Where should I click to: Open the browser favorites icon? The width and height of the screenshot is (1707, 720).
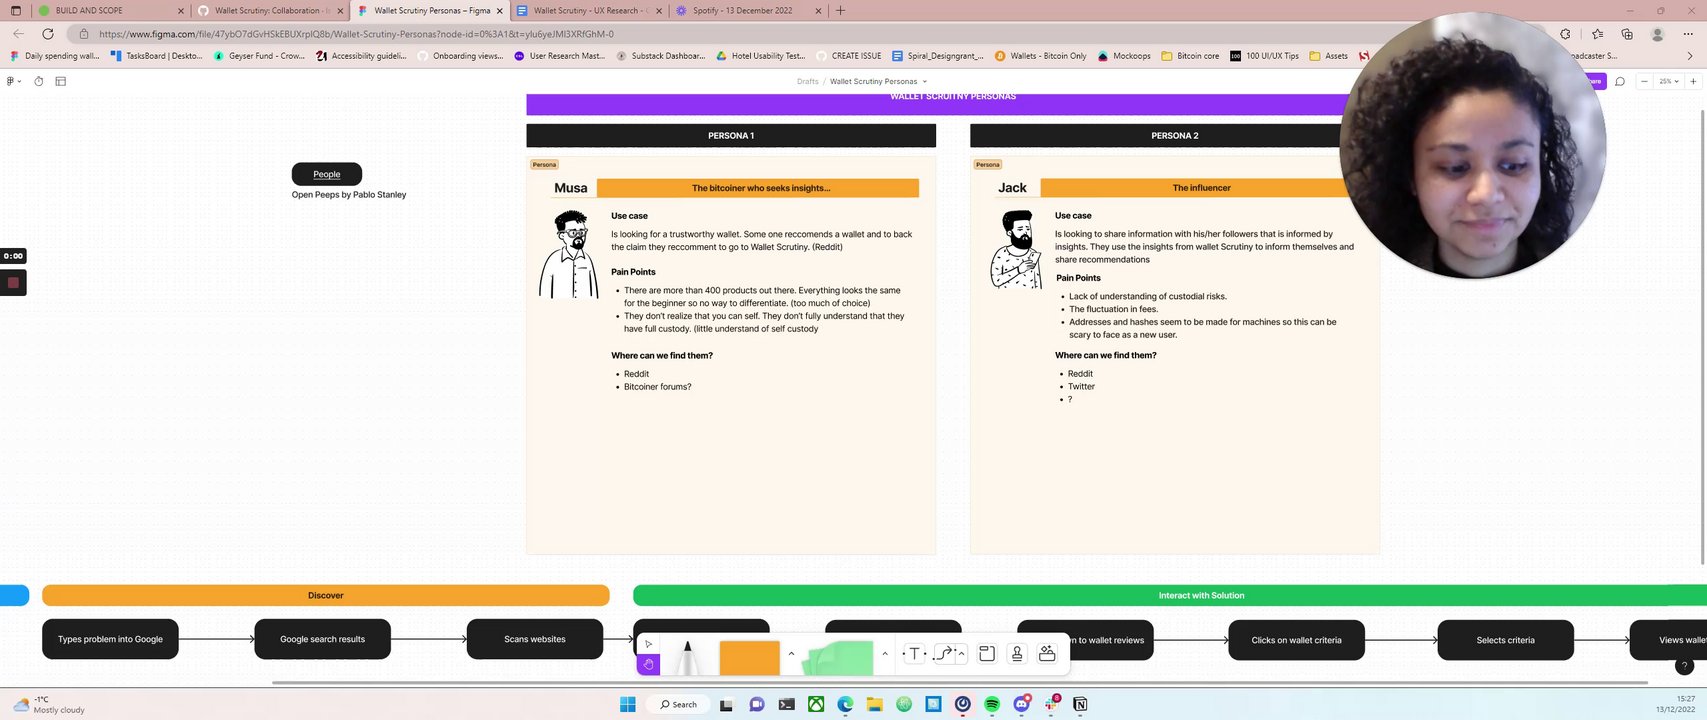click(1597, 34)
